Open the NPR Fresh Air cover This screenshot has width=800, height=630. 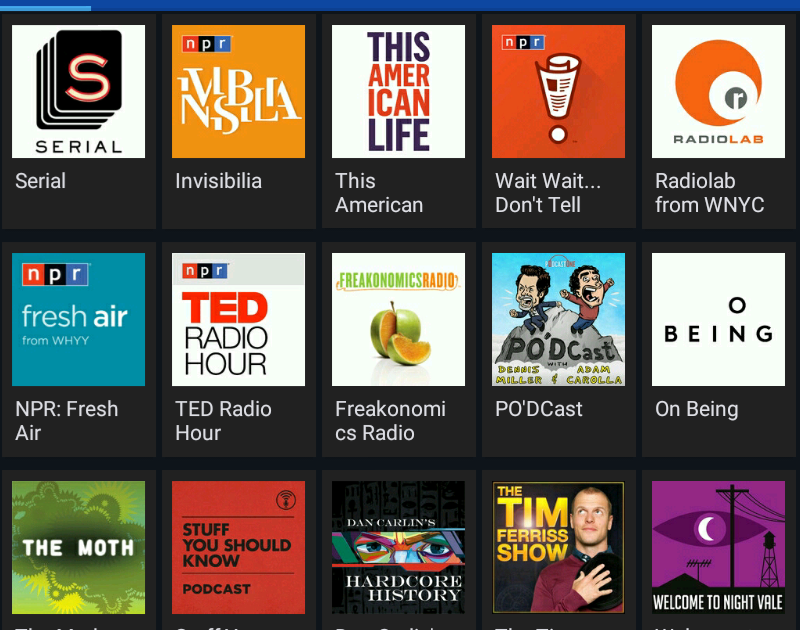tap(79, 319)
